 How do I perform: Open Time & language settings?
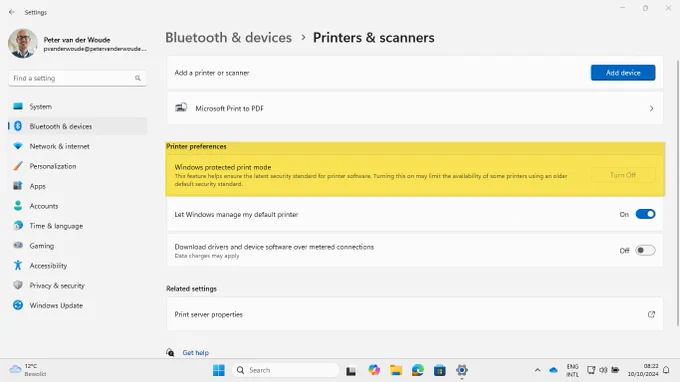coord(78,226)
